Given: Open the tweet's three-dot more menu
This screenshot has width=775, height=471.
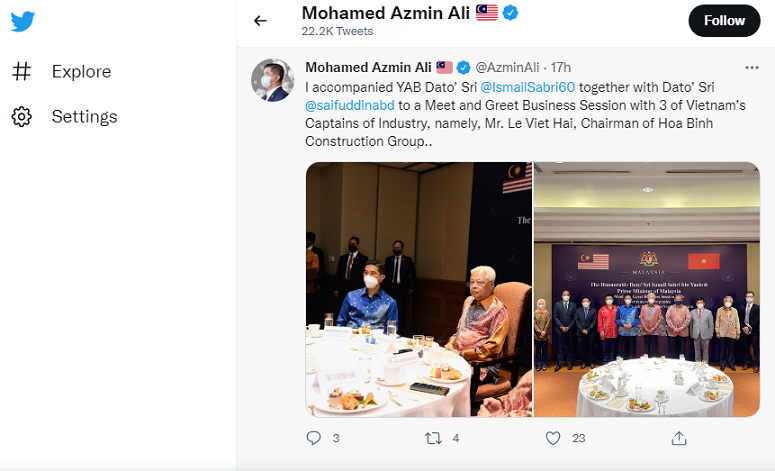Looking at the screenshot, I should tap(751, 67).
